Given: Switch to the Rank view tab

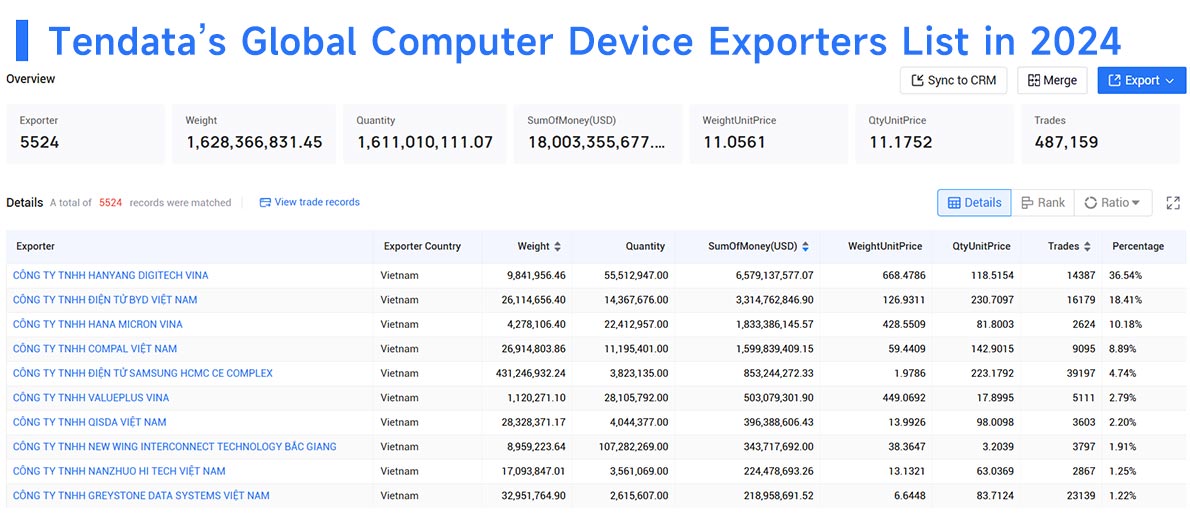Looking at the screenshot, I should pyautogui.click(x=1043, y=203).
